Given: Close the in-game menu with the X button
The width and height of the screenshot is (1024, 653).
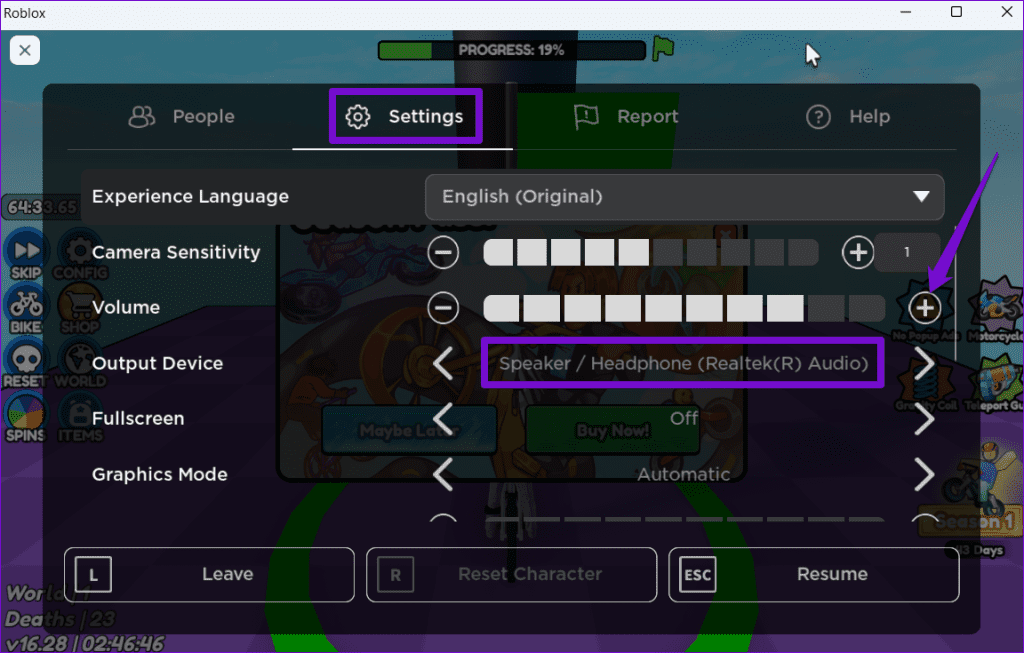Looking at the screenshot, I should click(25, 50).
